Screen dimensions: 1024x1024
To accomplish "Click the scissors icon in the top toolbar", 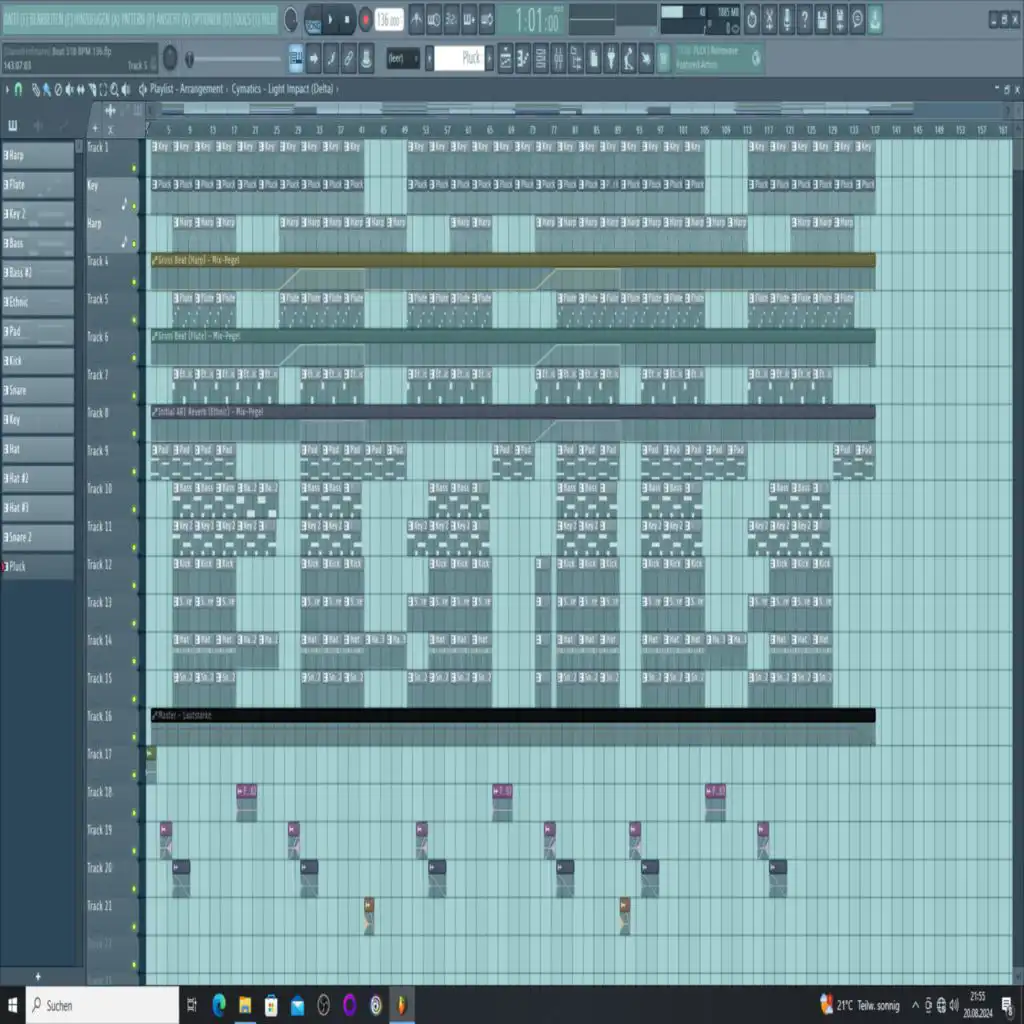I will tap(769, 20).
